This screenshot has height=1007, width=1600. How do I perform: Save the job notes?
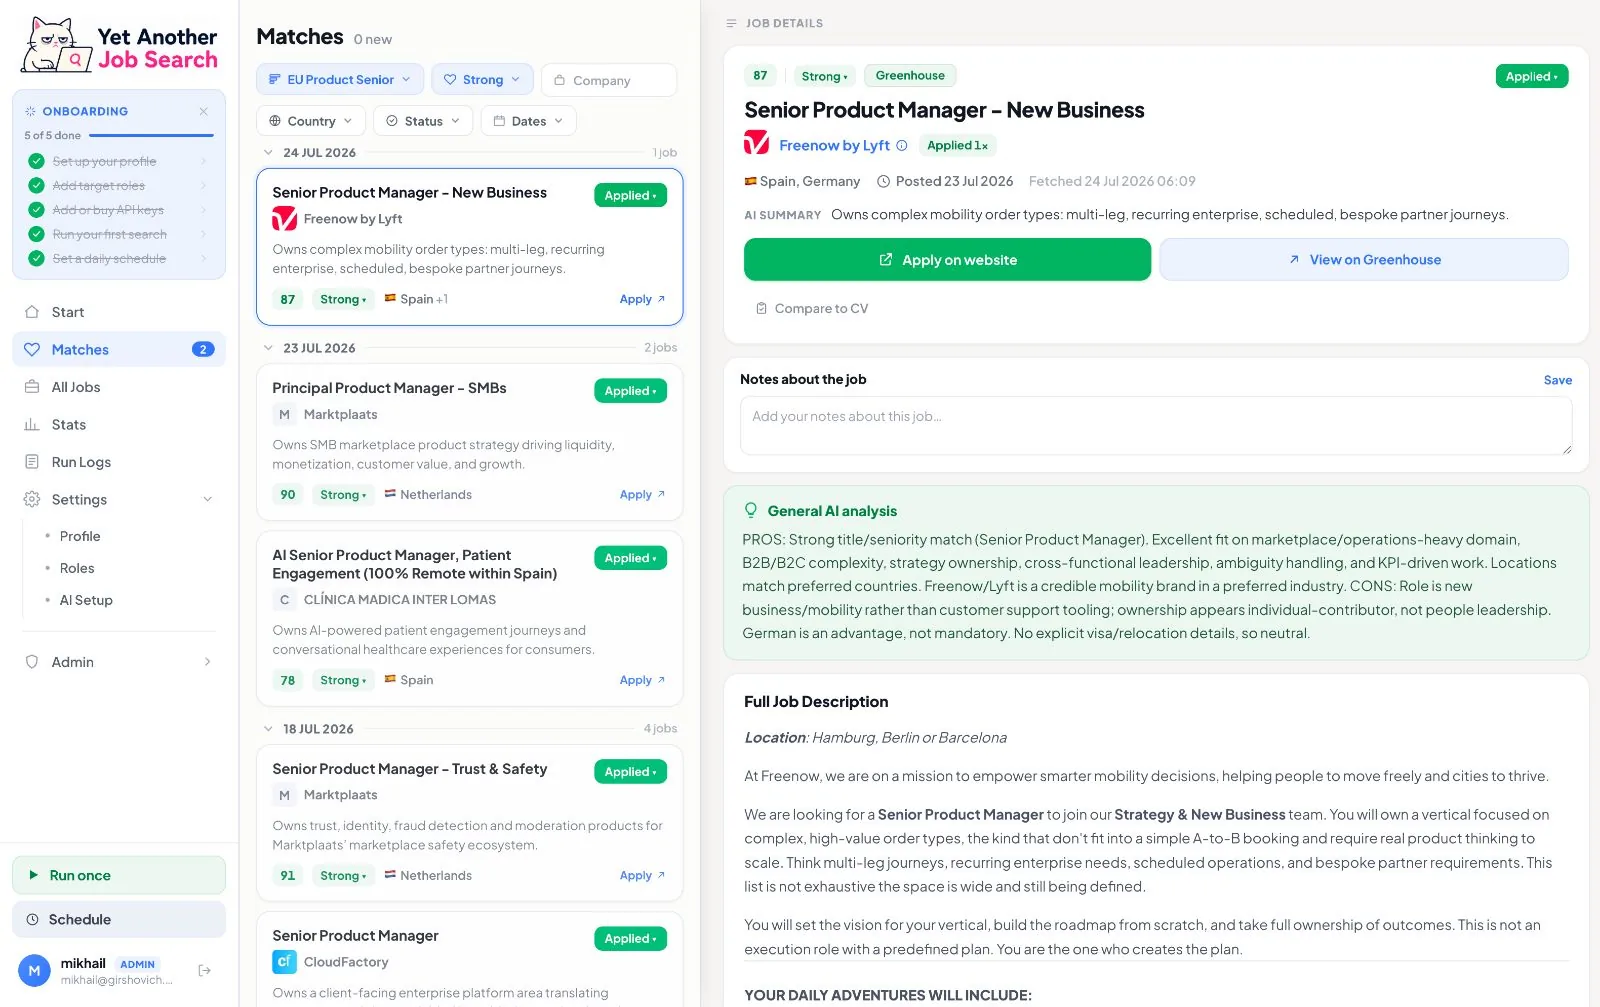(1558, 380)
